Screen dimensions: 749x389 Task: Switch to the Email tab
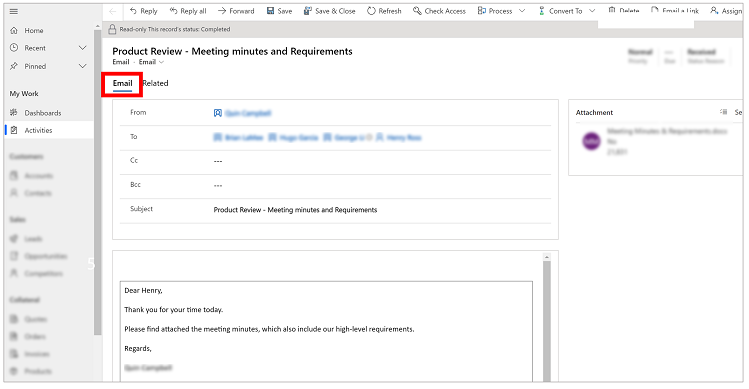coord(122,84)
